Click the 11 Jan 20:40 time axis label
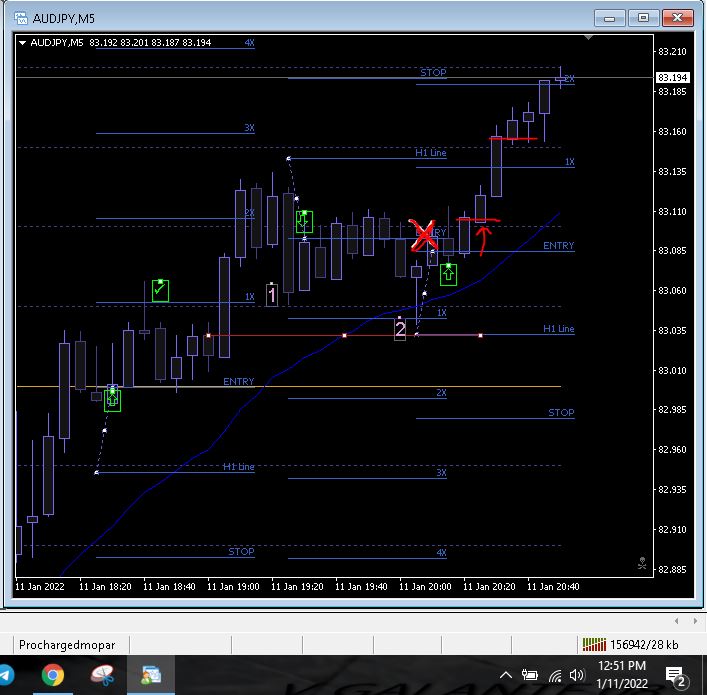 pyautogui.click(x=553, y=587)
